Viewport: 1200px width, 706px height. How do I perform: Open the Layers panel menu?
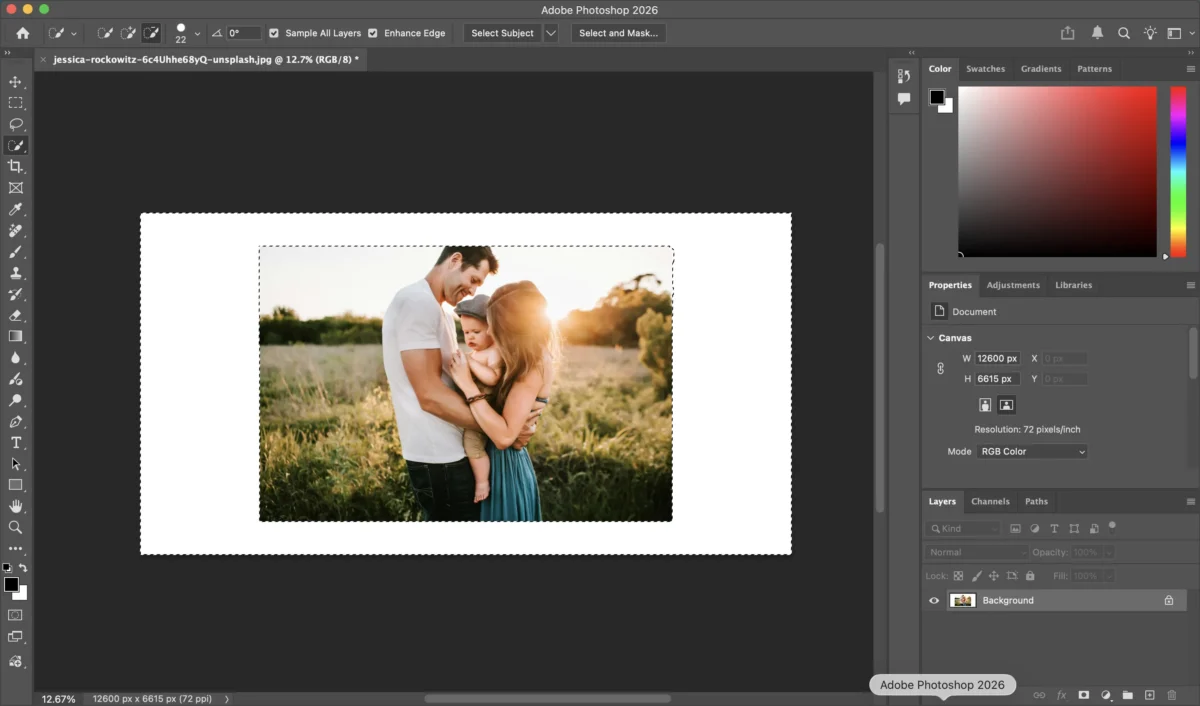(1190, 501)
